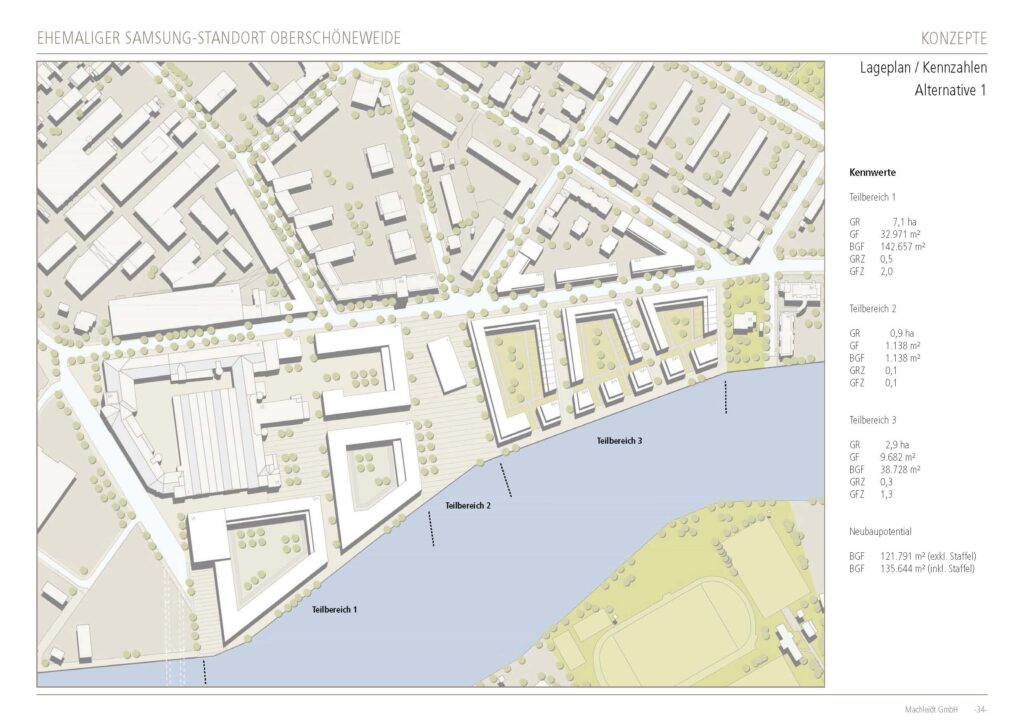Select the GR value 7,1 ha
The image size is (1024, 724).
click(897, 221)
